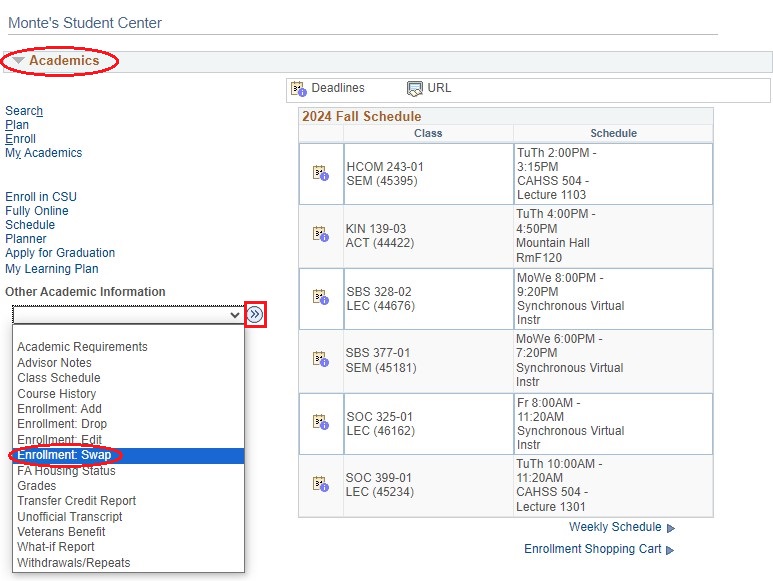Open deadlines icon for SBS 328-02
The height and width of the screenshot is (581, 773).
coord(320,297)
